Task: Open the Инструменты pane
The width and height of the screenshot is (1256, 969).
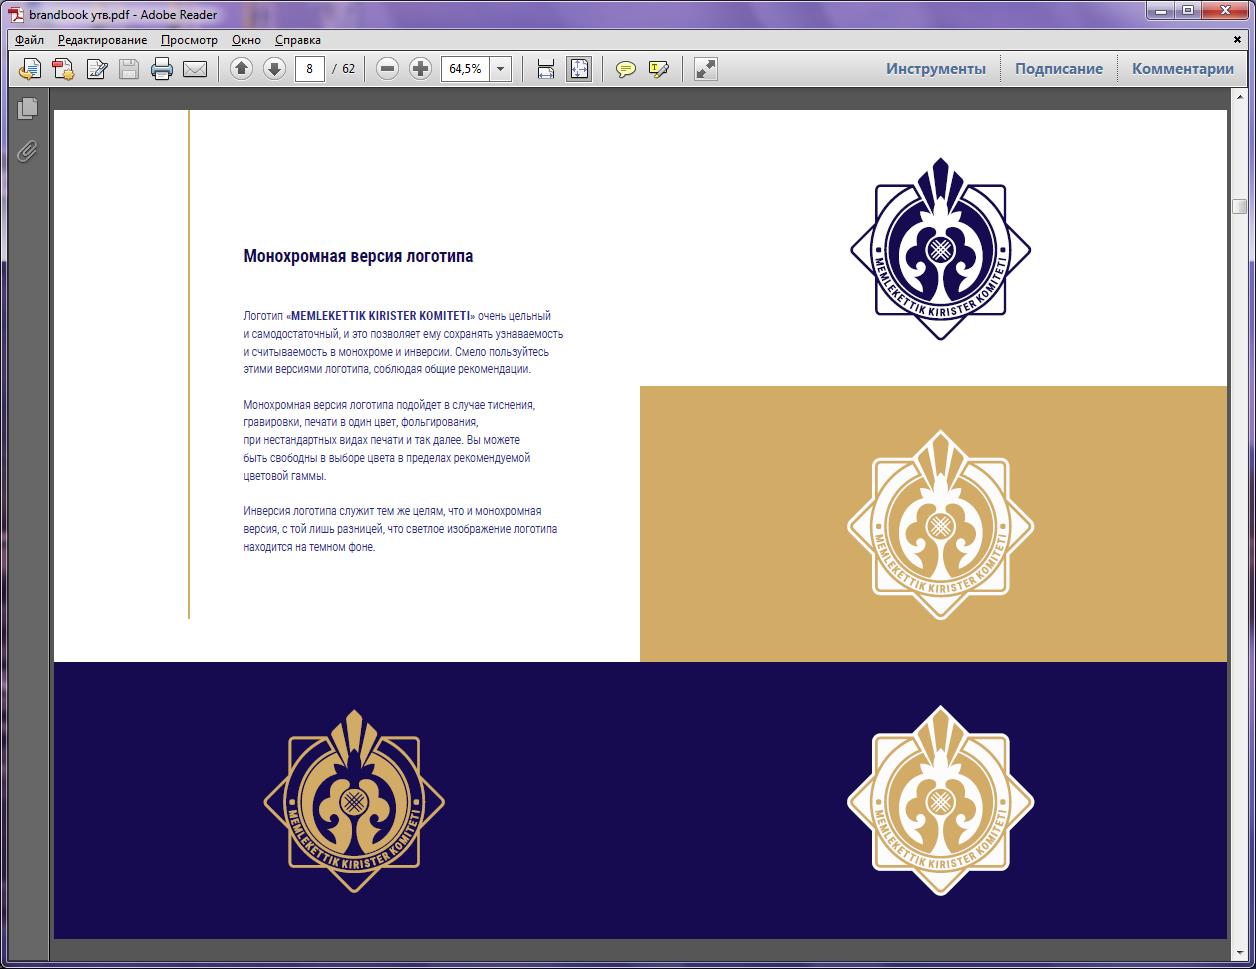Action: point(936,69)
